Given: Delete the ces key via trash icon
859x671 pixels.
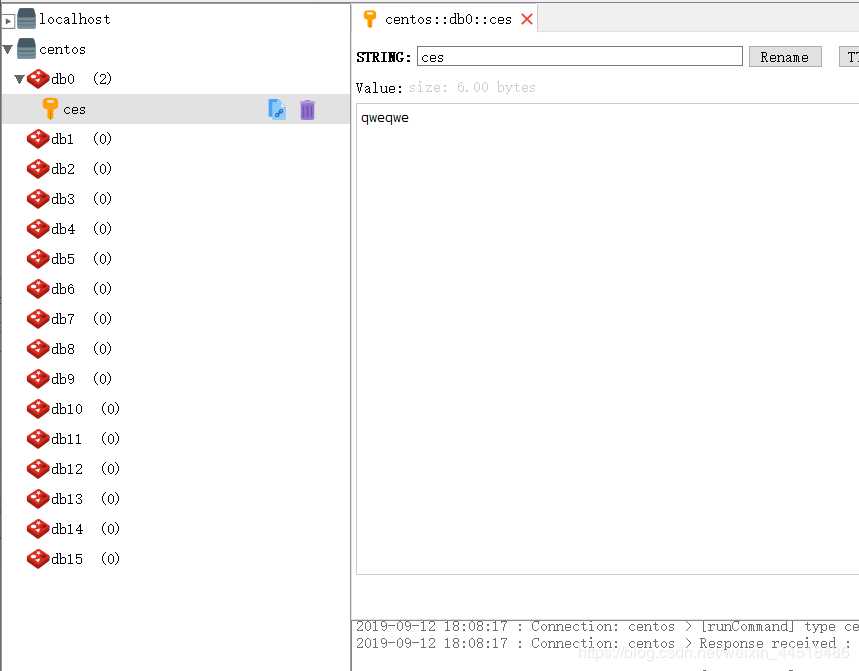Looking at the screenshot, I should 307,110.
